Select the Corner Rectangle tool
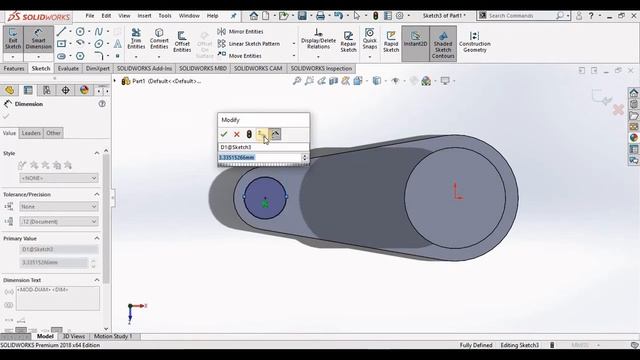640x360 pixels. (x=62, y=43)
